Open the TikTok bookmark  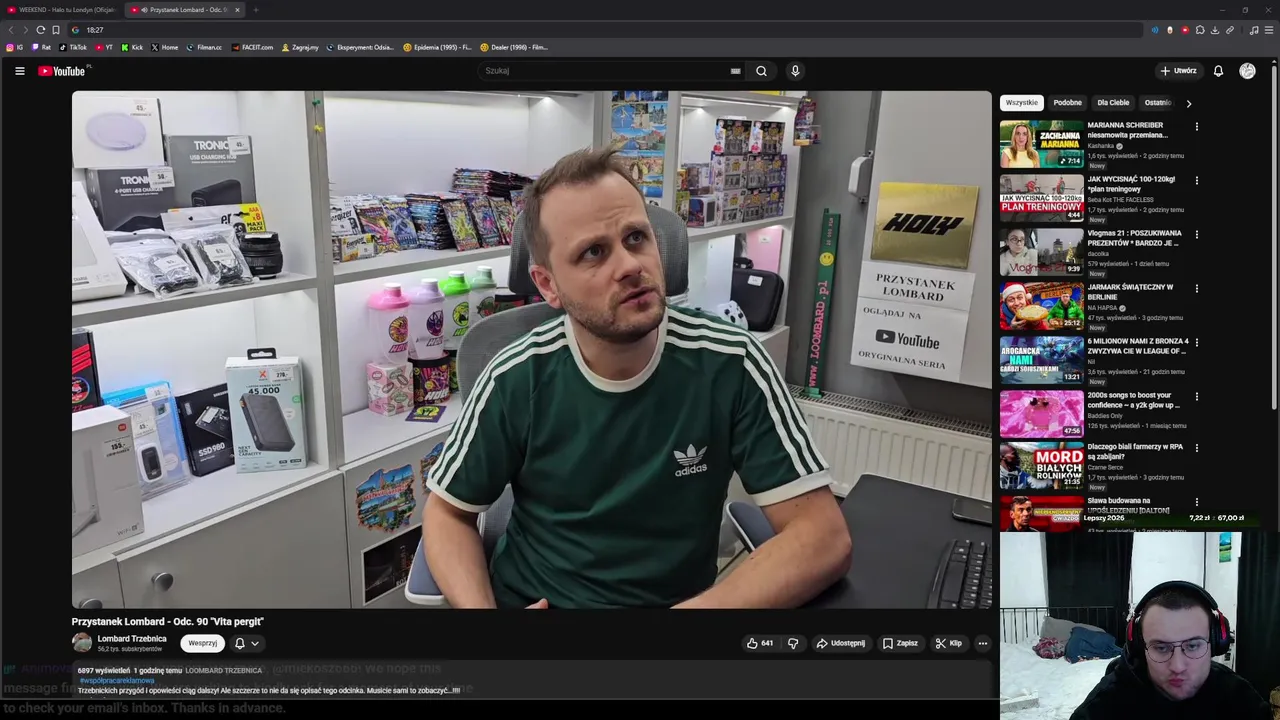pos(74,47)
